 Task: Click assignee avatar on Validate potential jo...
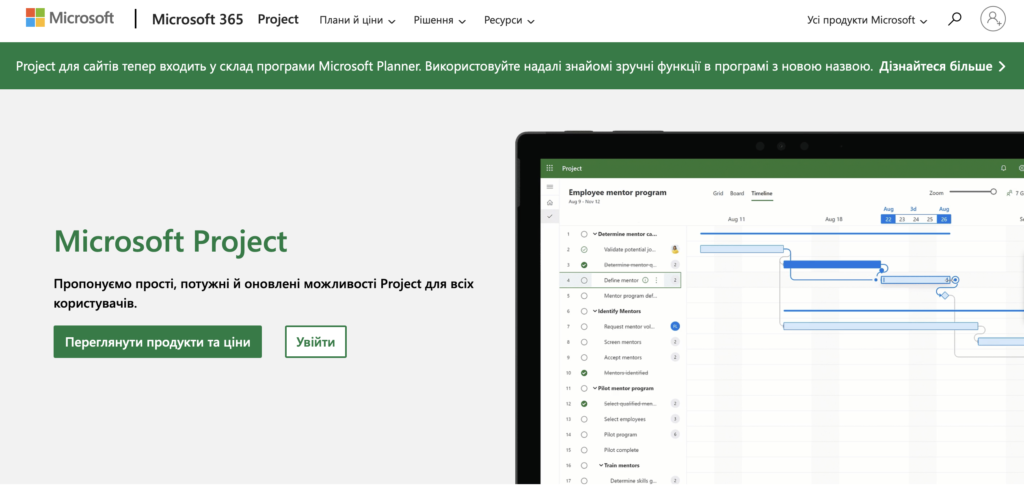(x=675, y=249)
